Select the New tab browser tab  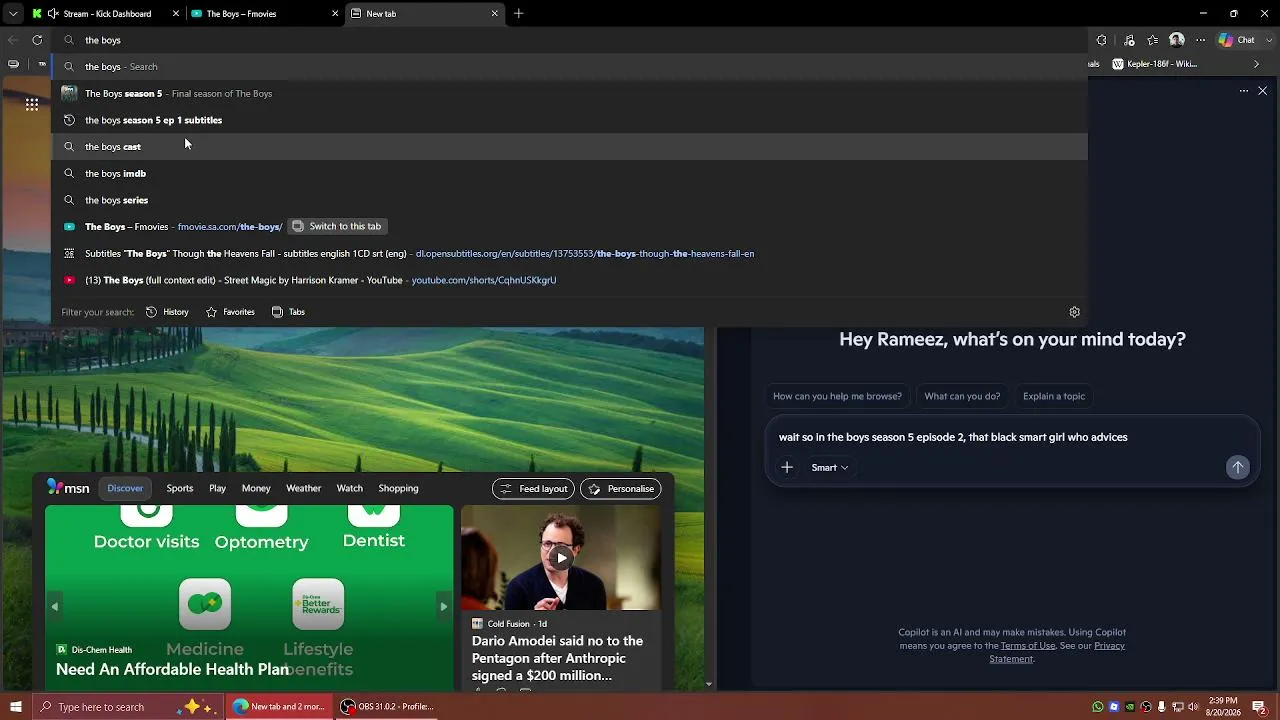pyautogui.click(x=425, y=14)
